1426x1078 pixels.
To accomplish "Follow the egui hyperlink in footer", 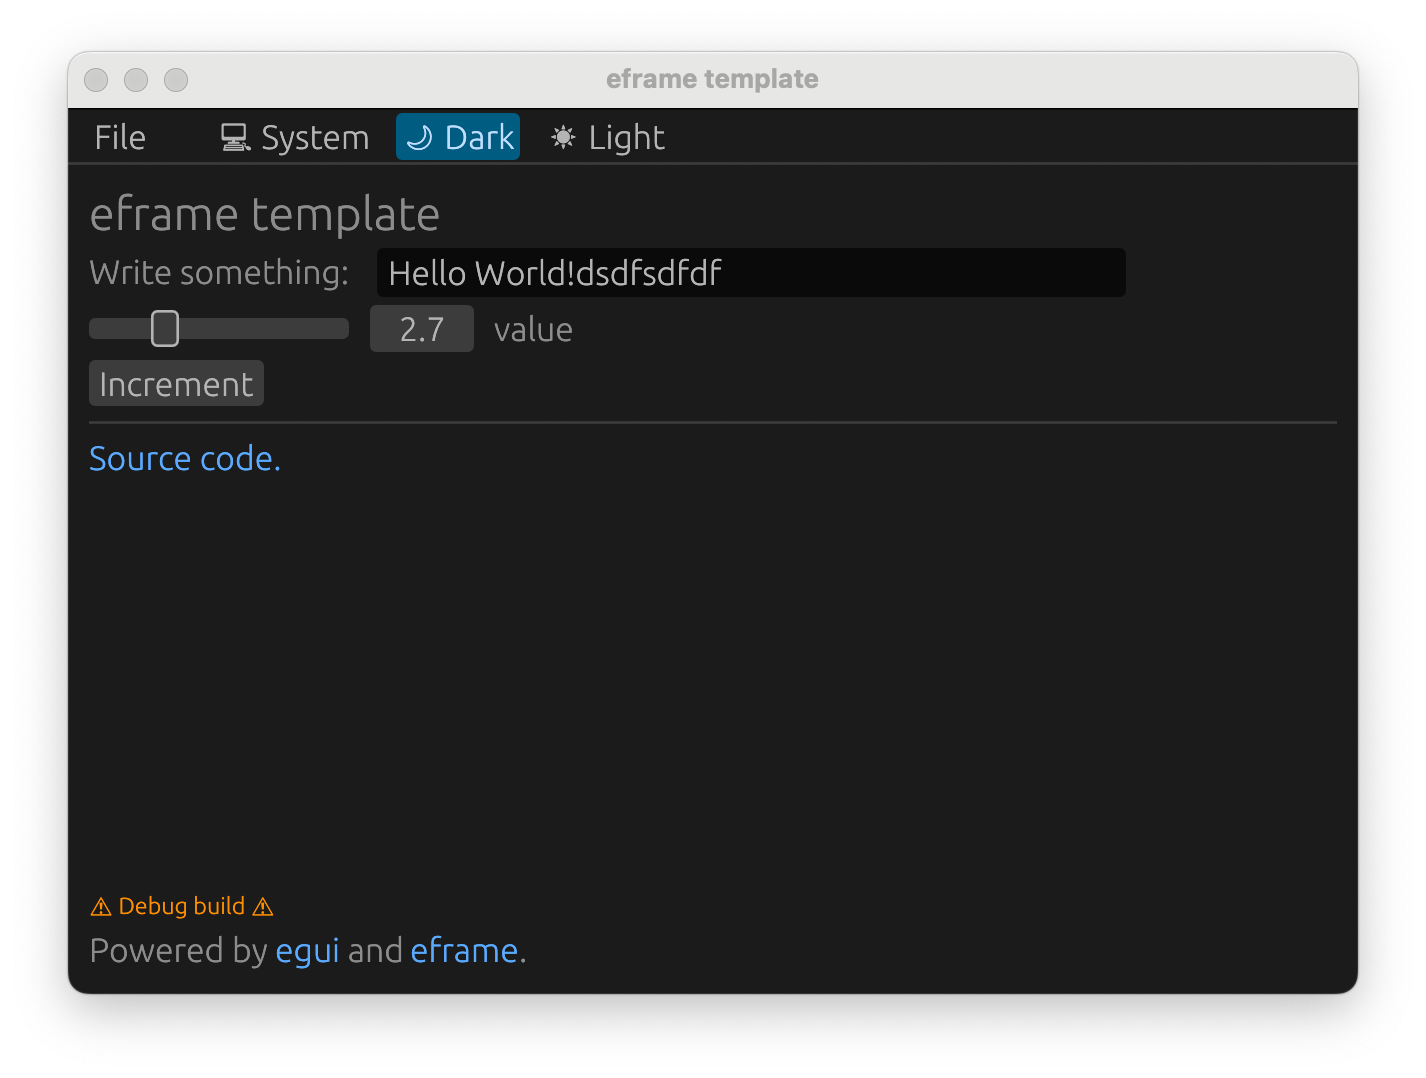I will click(x=307, y=951).
